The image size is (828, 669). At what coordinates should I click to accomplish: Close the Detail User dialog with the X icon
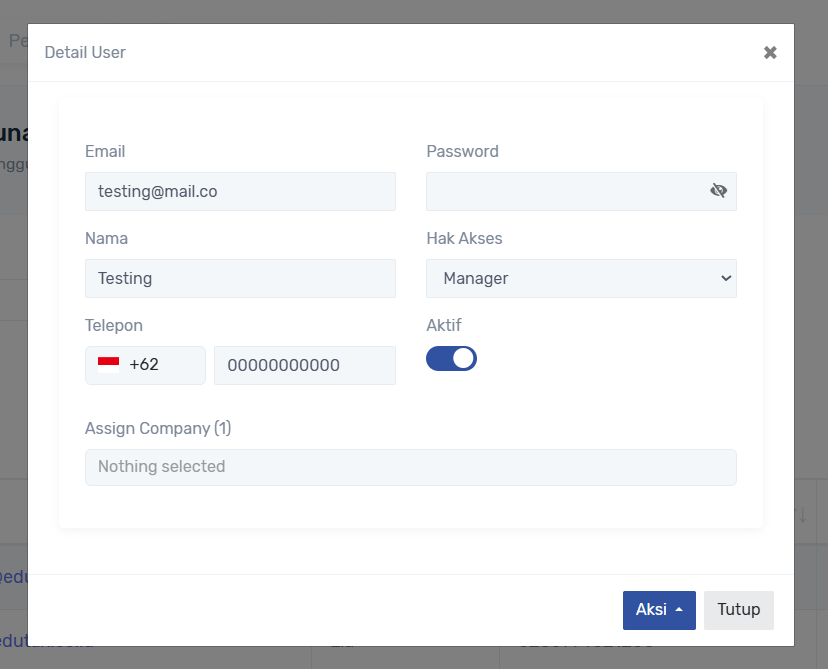click(770, 53)
